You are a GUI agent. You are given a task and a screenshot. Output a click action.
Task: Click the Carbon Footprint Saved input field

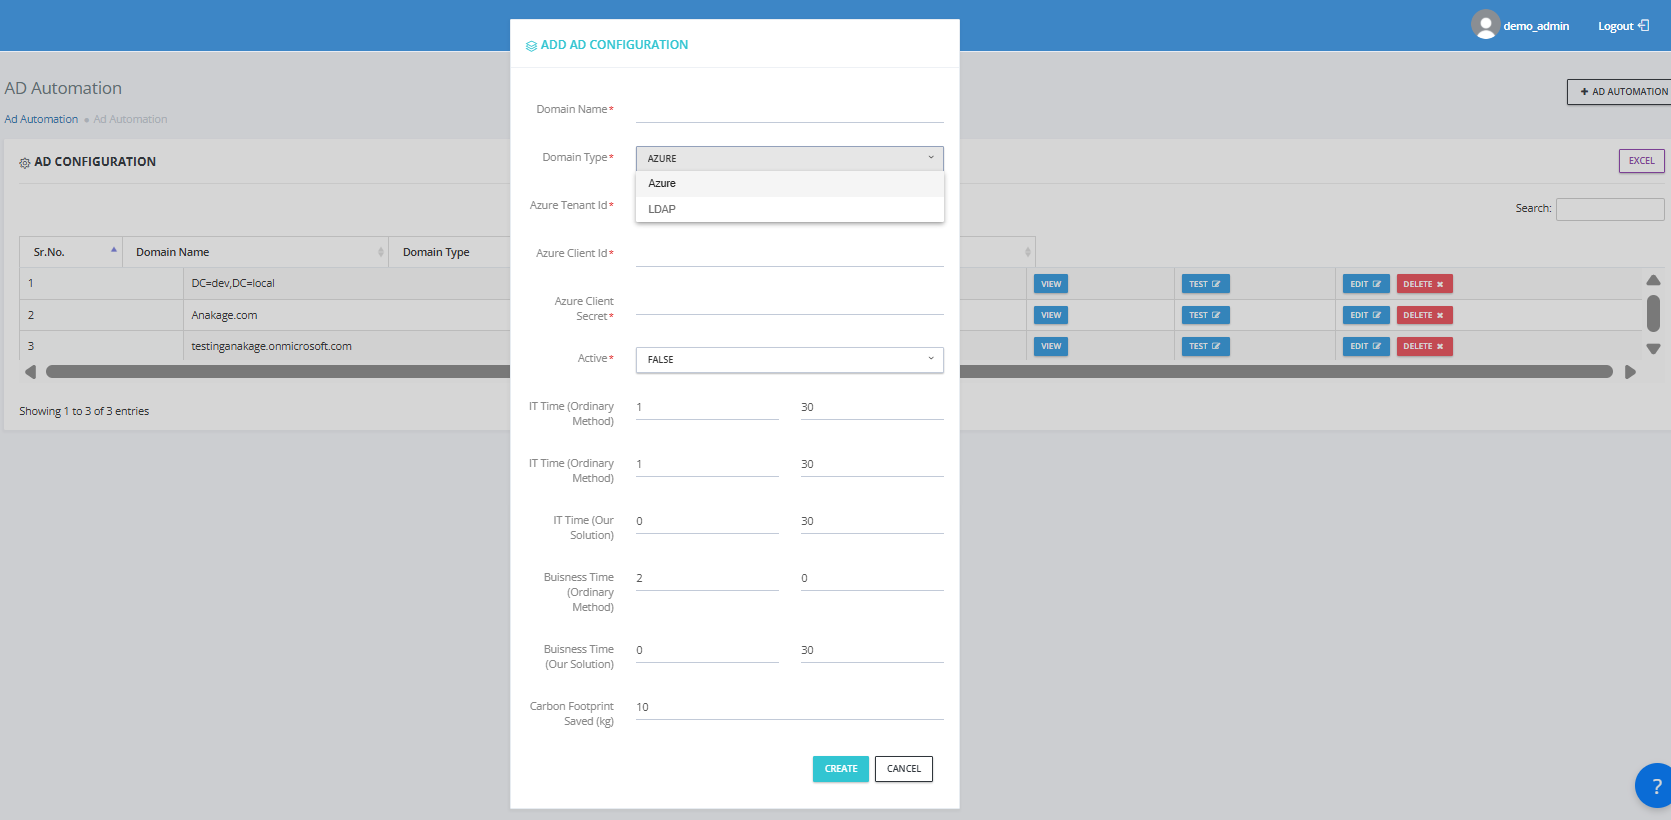tap(789, 707)
